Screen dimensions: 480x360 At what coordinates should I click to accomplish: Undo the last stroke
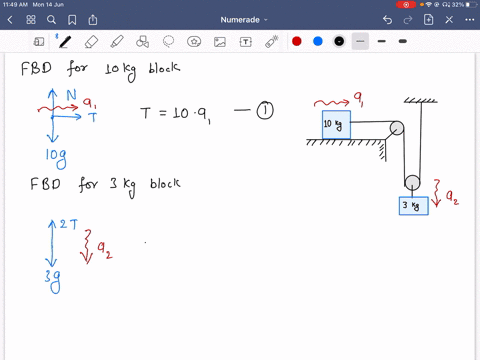click(x=387, y=20)
